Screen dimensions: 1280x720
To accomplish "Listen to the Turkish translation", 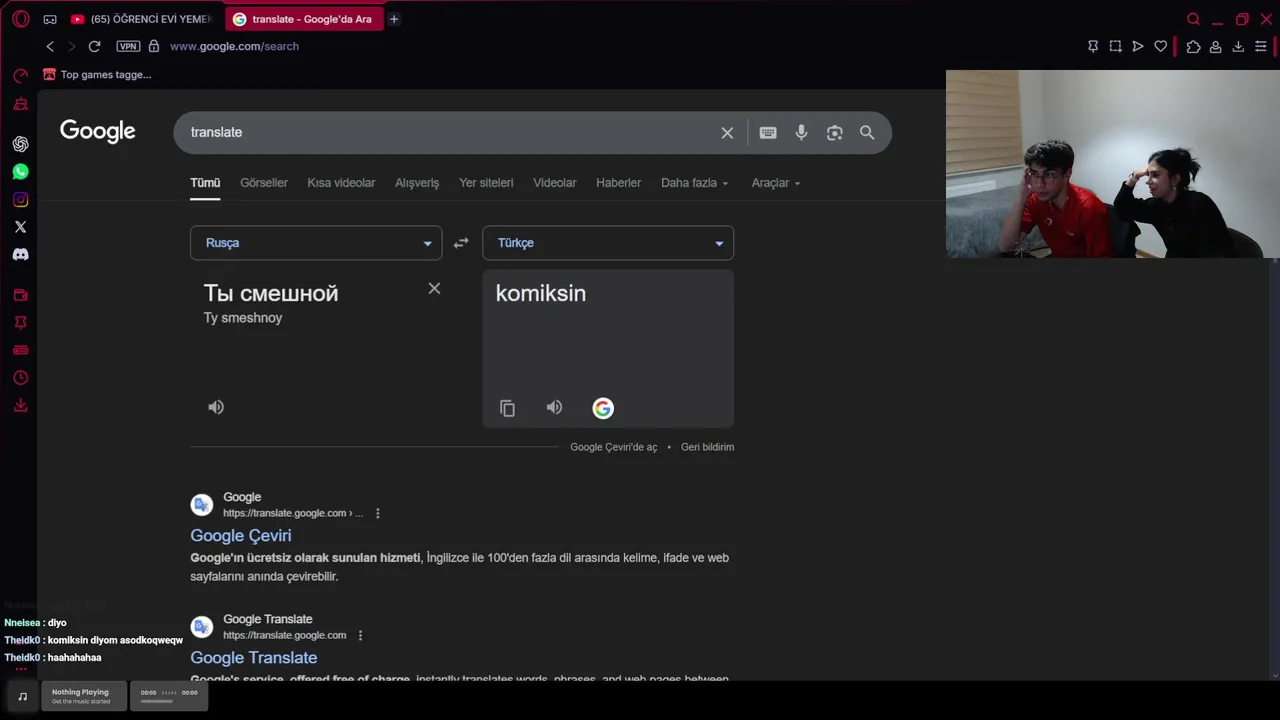I will coord(554,407).
